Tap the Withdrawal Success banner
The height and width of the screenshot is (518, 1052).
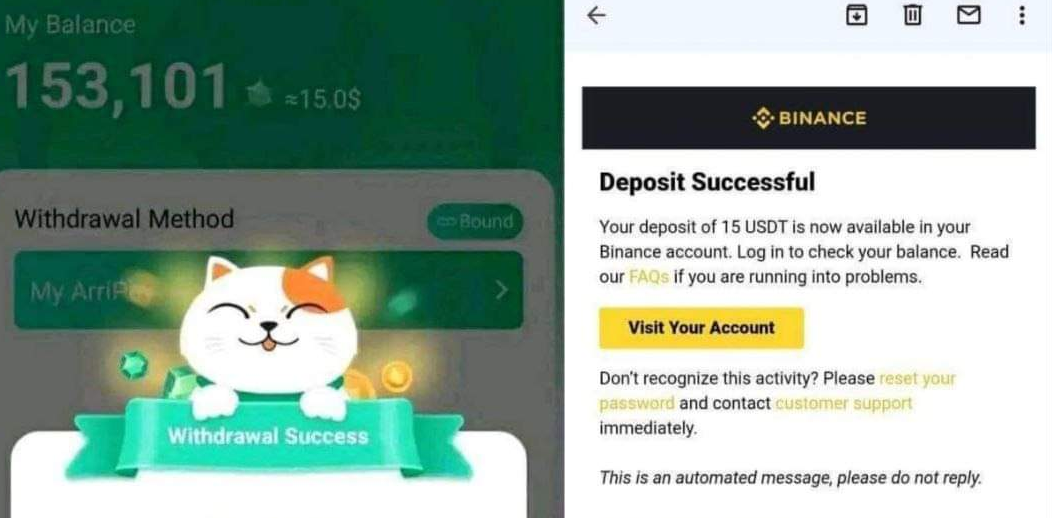tap(268, 437)
